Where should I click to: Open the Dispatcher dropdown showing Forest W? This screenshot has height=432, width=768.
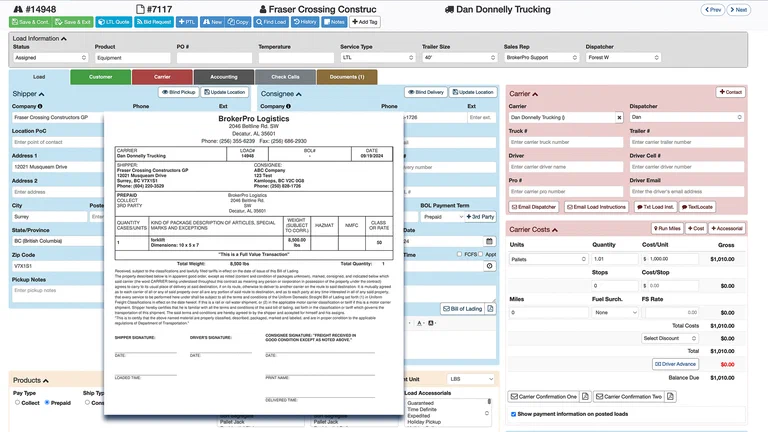pyautogui.click(x=623, y=58)
